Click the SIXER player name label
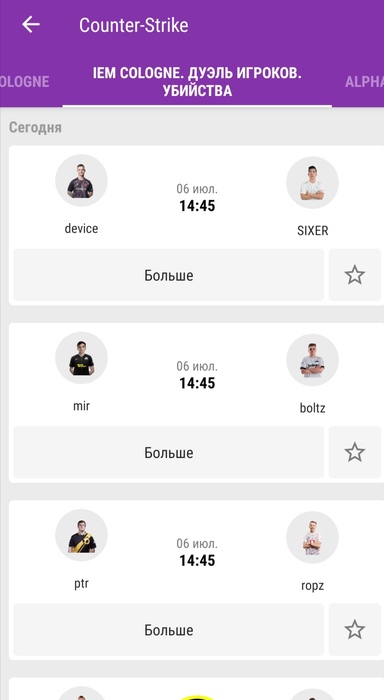This screenshot has width=384, height=700. tap(313, 230)
